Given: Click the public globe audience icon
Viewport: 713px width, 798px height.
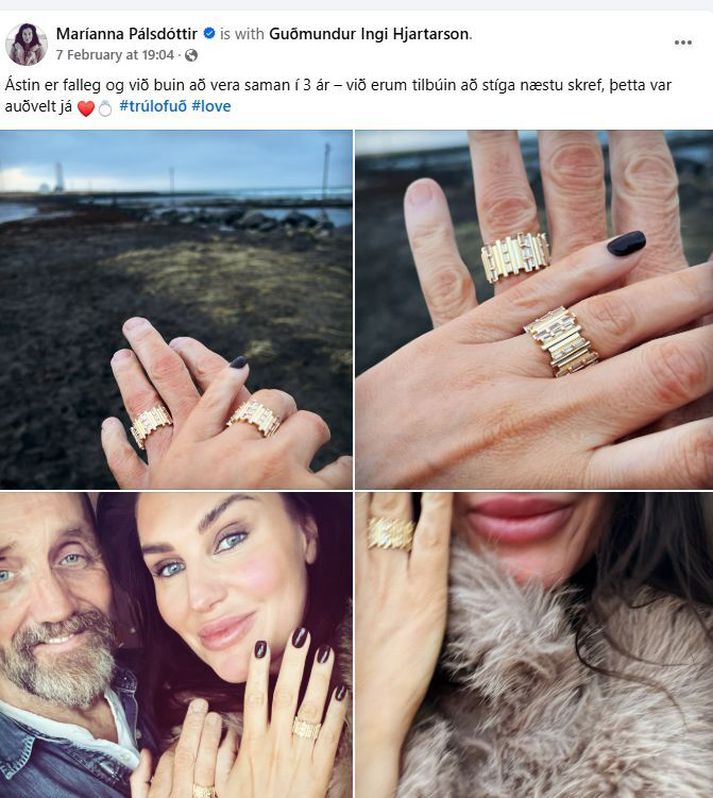Looking at the screenshot, I should pyautogui.click(x=191, y=55).
